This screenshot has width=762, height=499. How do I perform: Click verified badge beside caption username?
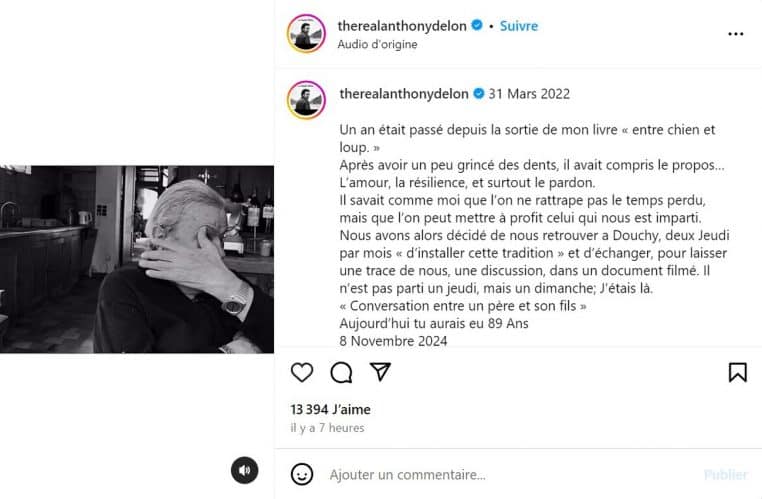[x=479, y=93]
